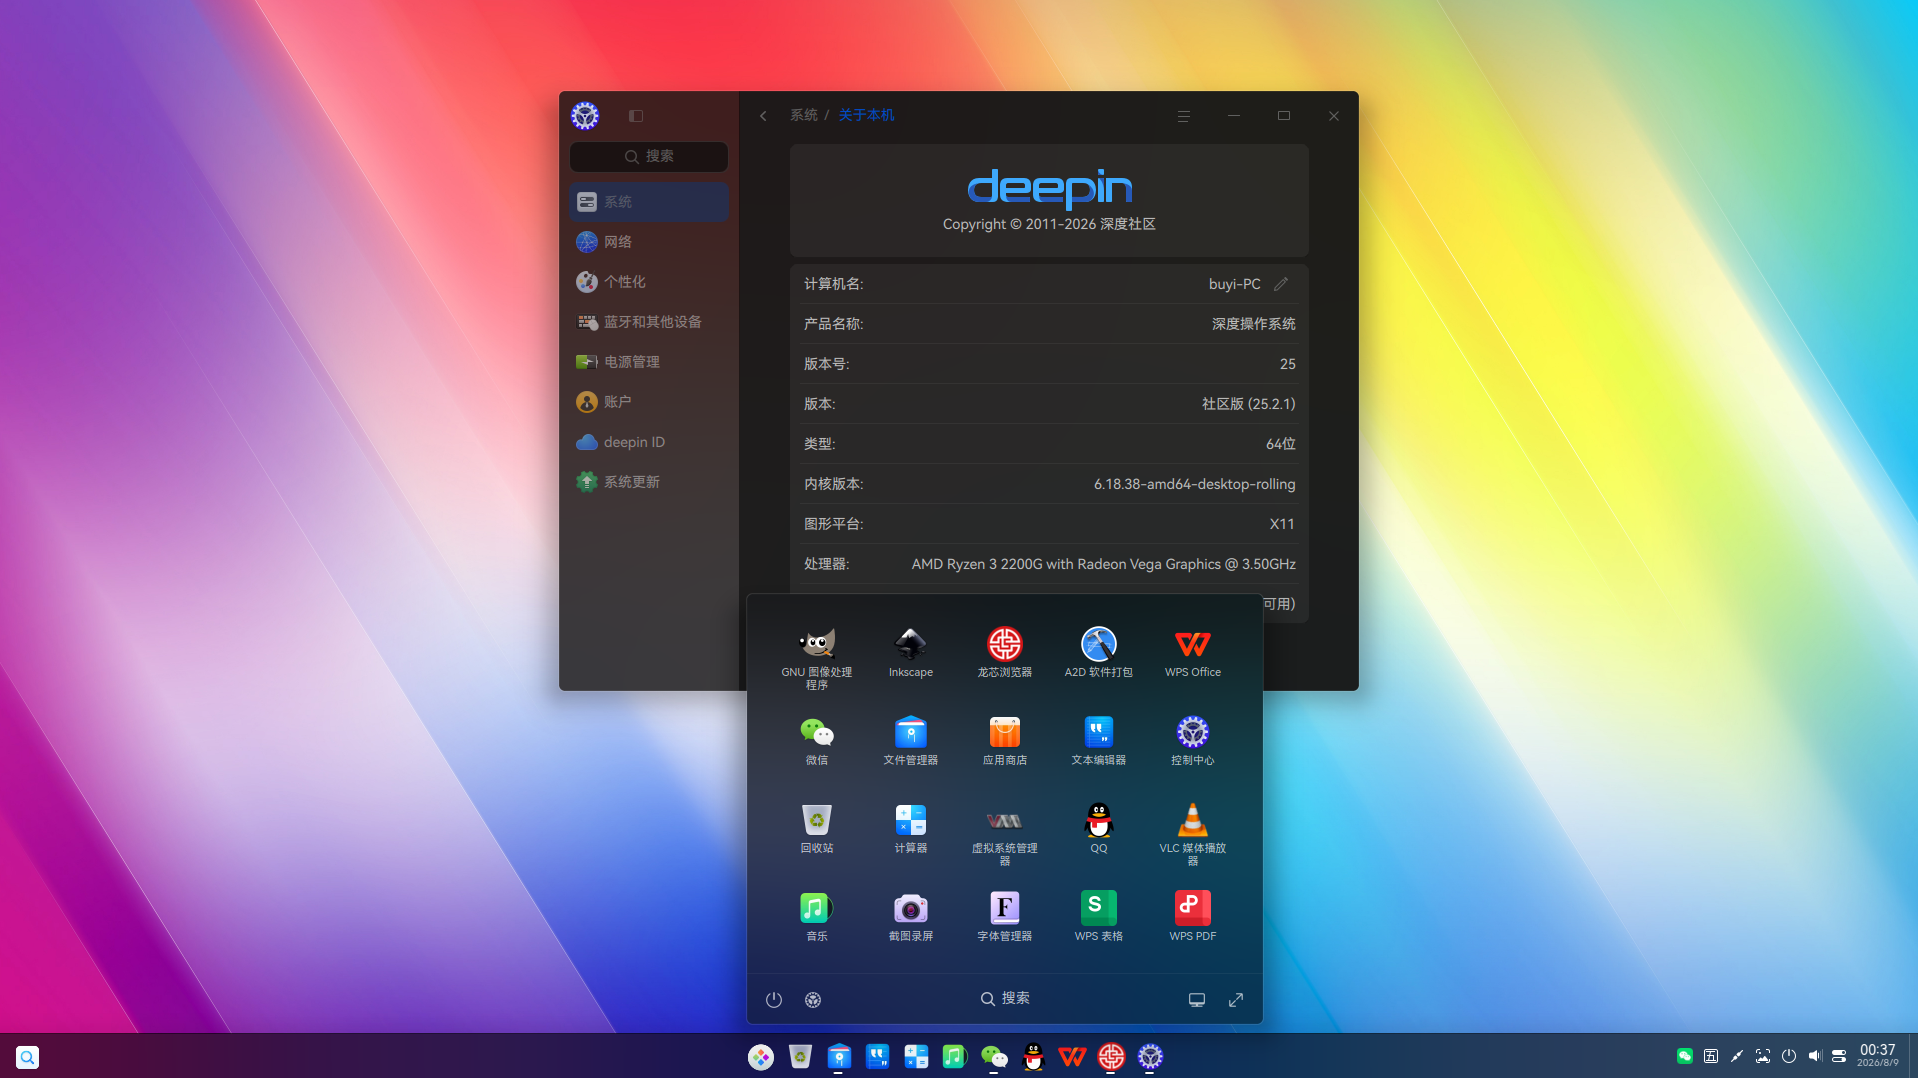Switch launcher to fullscreen mode
Viewport: 1918px width, 1078px height.
(x=1236, y=999)
